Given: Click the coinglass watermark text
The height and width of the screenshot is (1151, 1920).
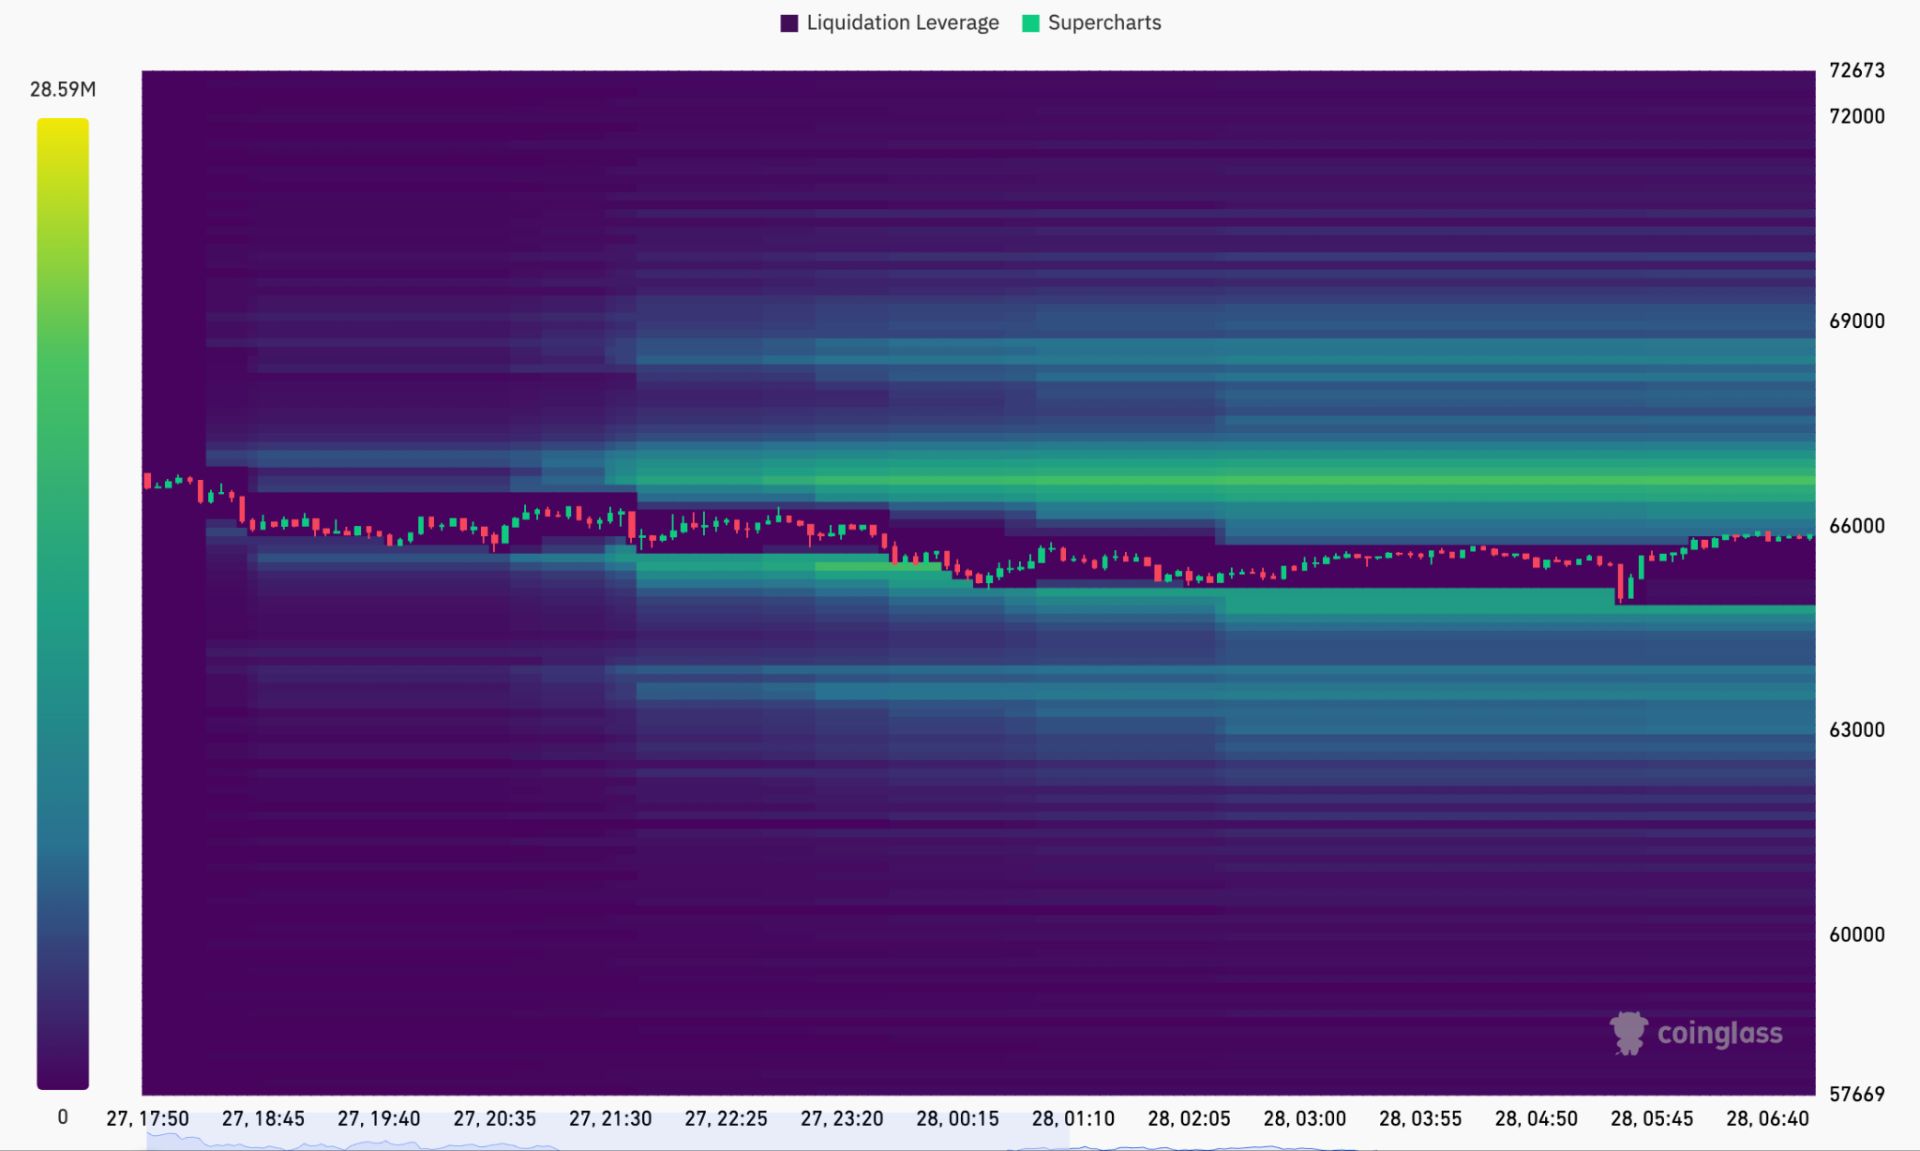Looking at the screenshot, I should coord(1720,1033).
